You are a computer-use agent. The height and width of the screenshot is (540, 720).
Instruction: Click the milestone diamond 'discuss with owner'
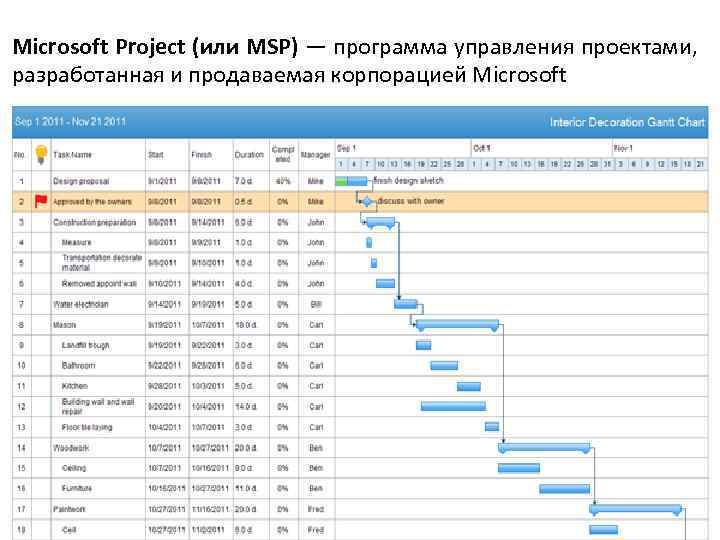pos(367,202)
